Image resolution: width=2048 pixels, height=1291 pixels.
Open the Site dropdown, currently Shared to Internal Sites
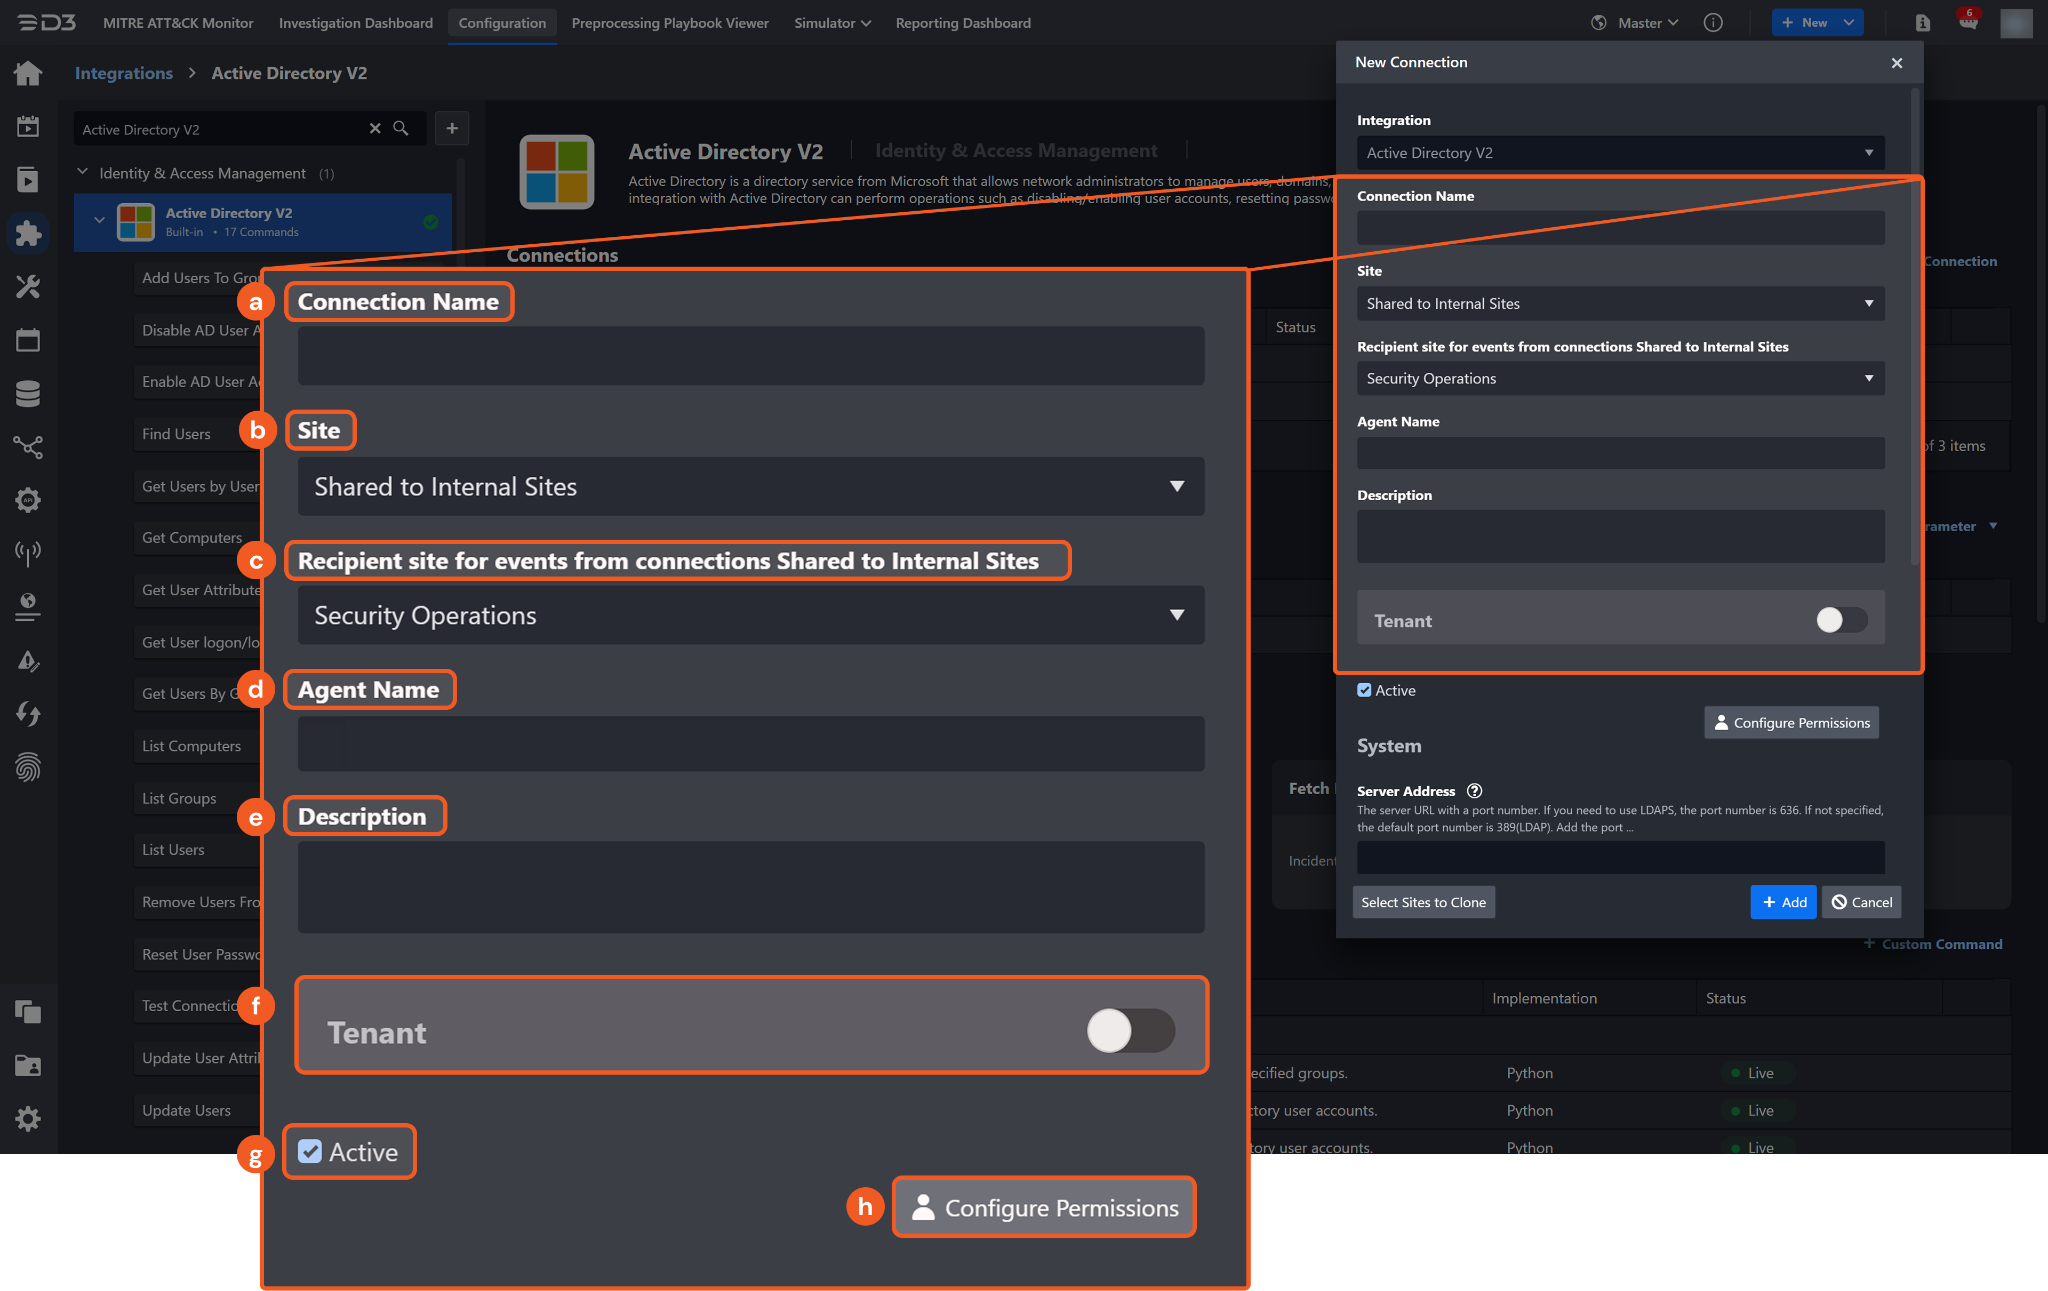point(1620,304)
